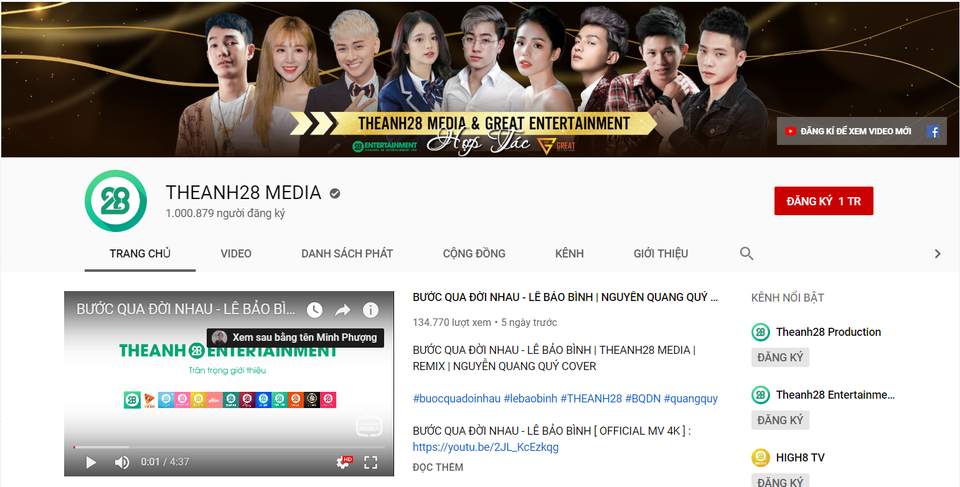The image size is (960, 487).
Task: Switch to TRANG CHỦ tab
Action: (140, 254)
